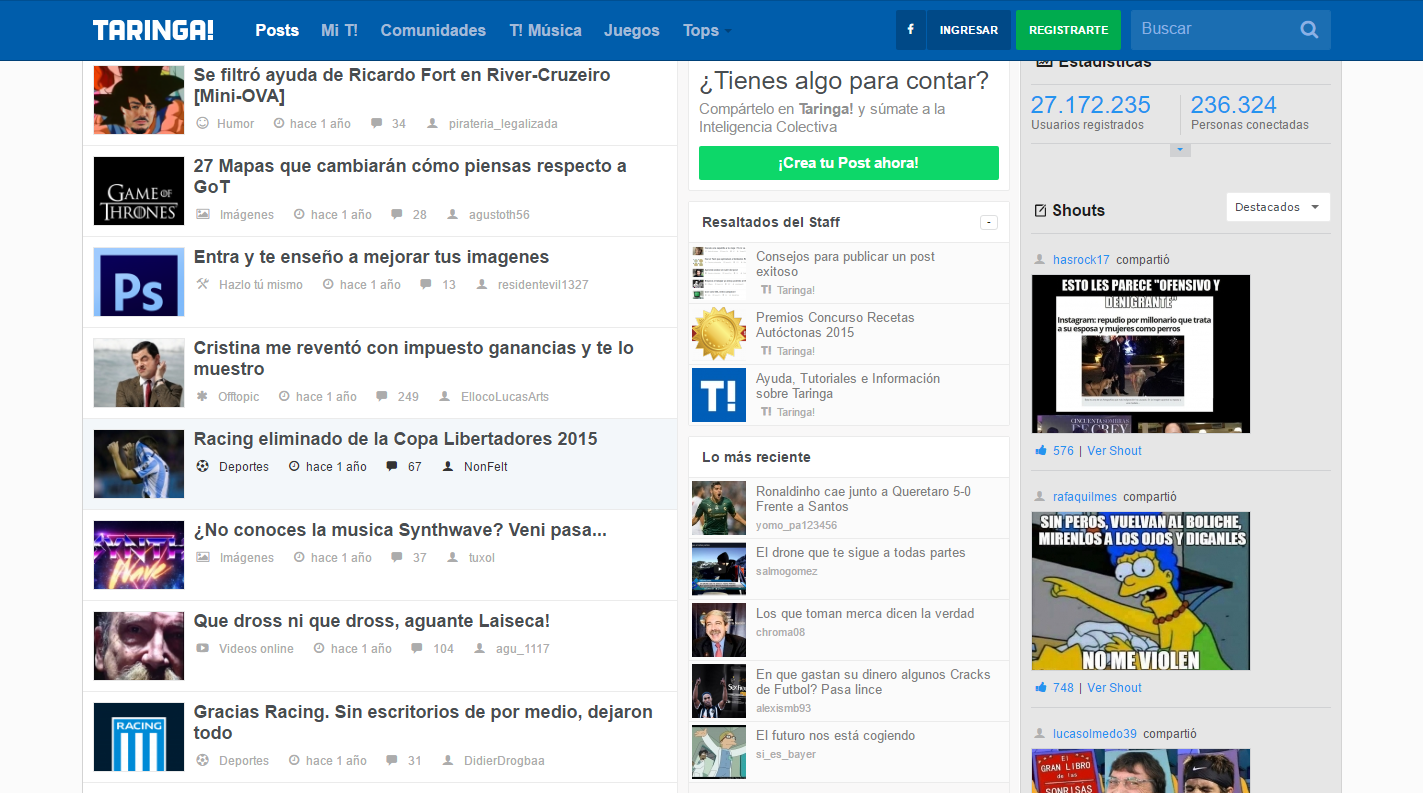Click comment bubble icon showing 67
This screenshot has width=1423, height=793.
391,466
